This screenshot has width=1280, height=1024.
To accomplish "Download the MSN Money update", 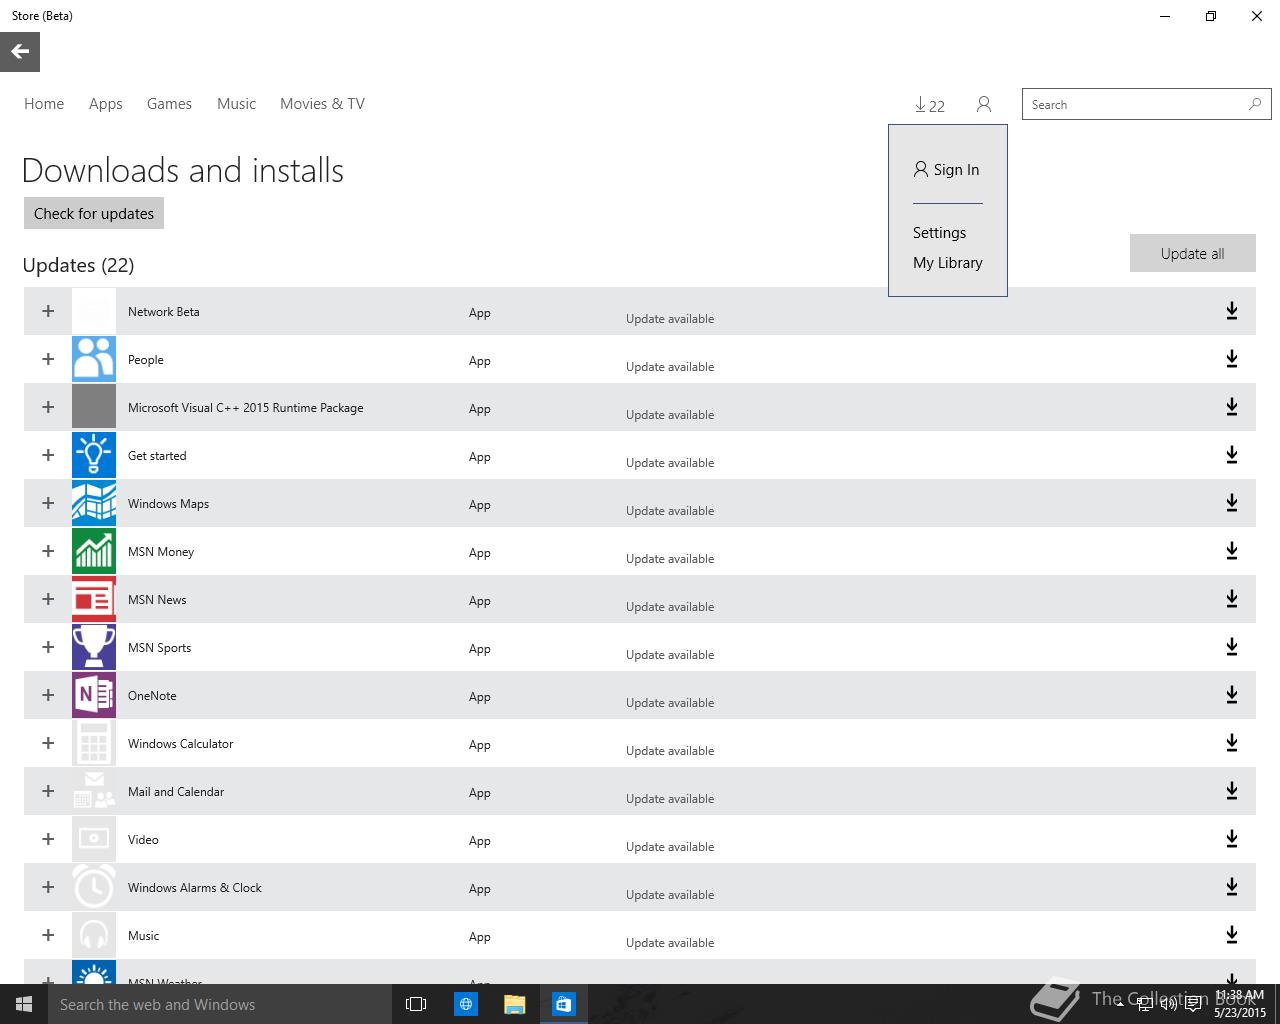I will click(x=1232, y=551).
